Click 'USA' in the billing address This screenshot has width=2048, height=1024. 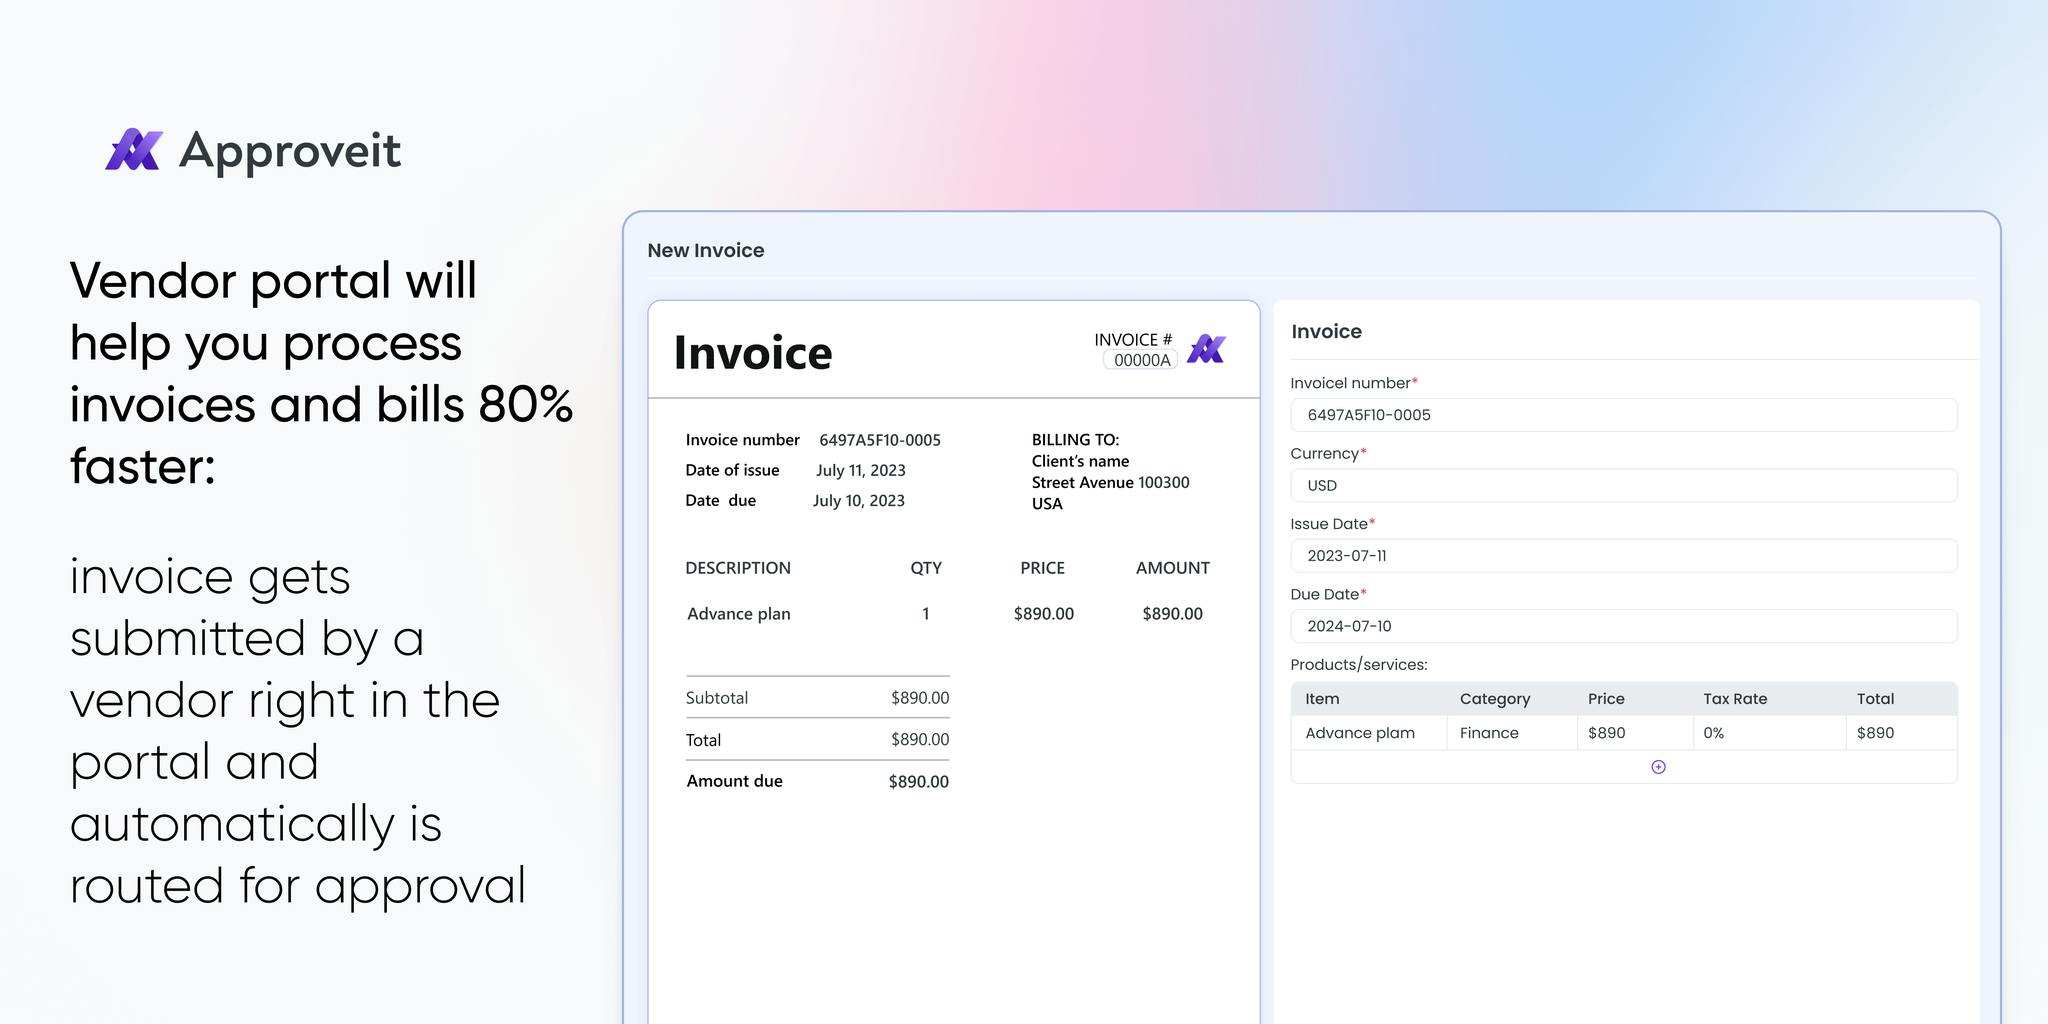(1047, 504)
